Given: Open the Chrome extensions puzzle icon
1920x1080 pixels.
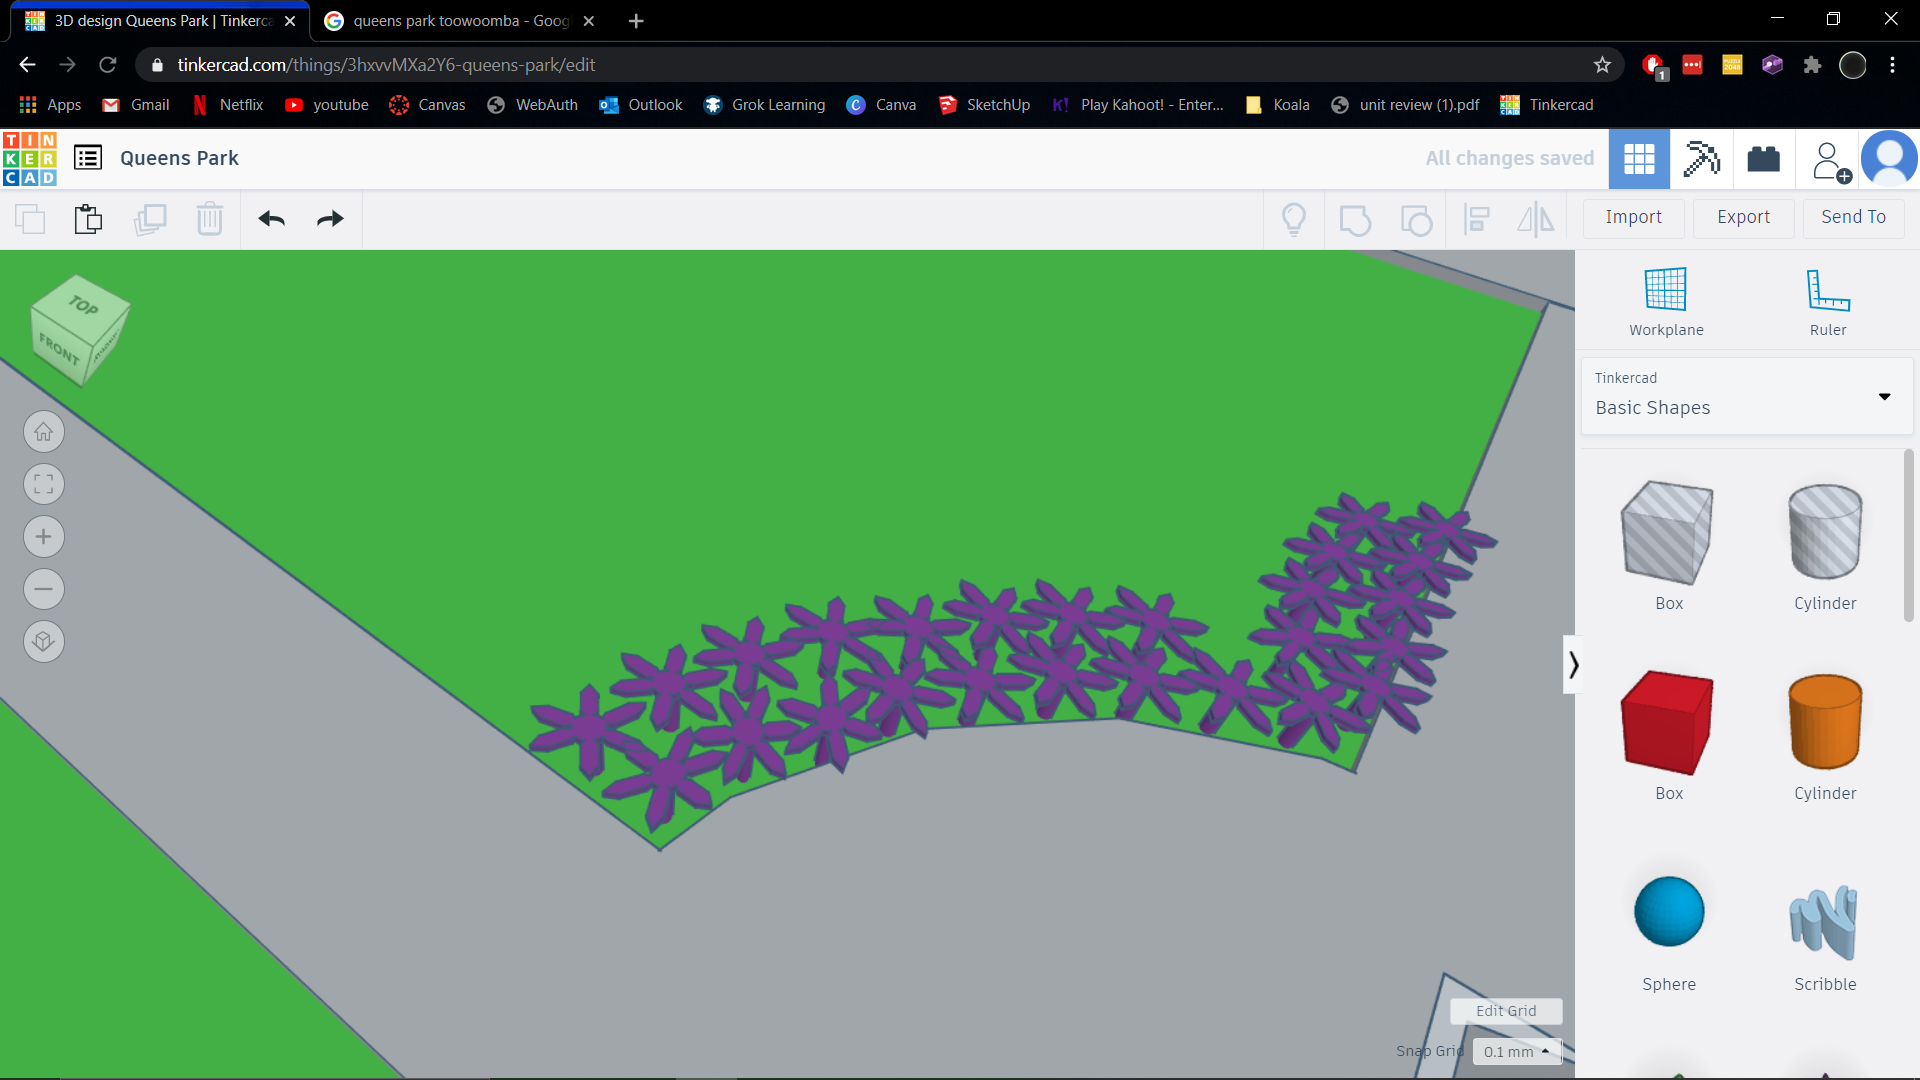Looking at the screenshot, I should click(x=1812, y=65).
